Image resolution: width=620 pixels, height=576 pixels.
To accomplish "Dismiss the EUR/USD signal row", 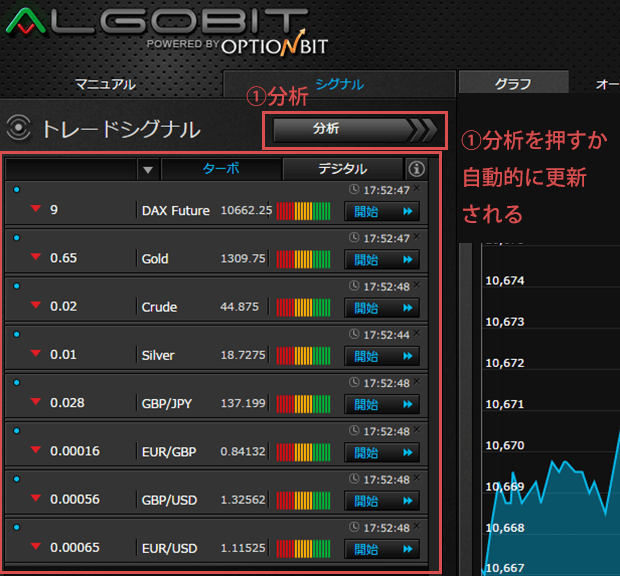I will click(417, 526).
